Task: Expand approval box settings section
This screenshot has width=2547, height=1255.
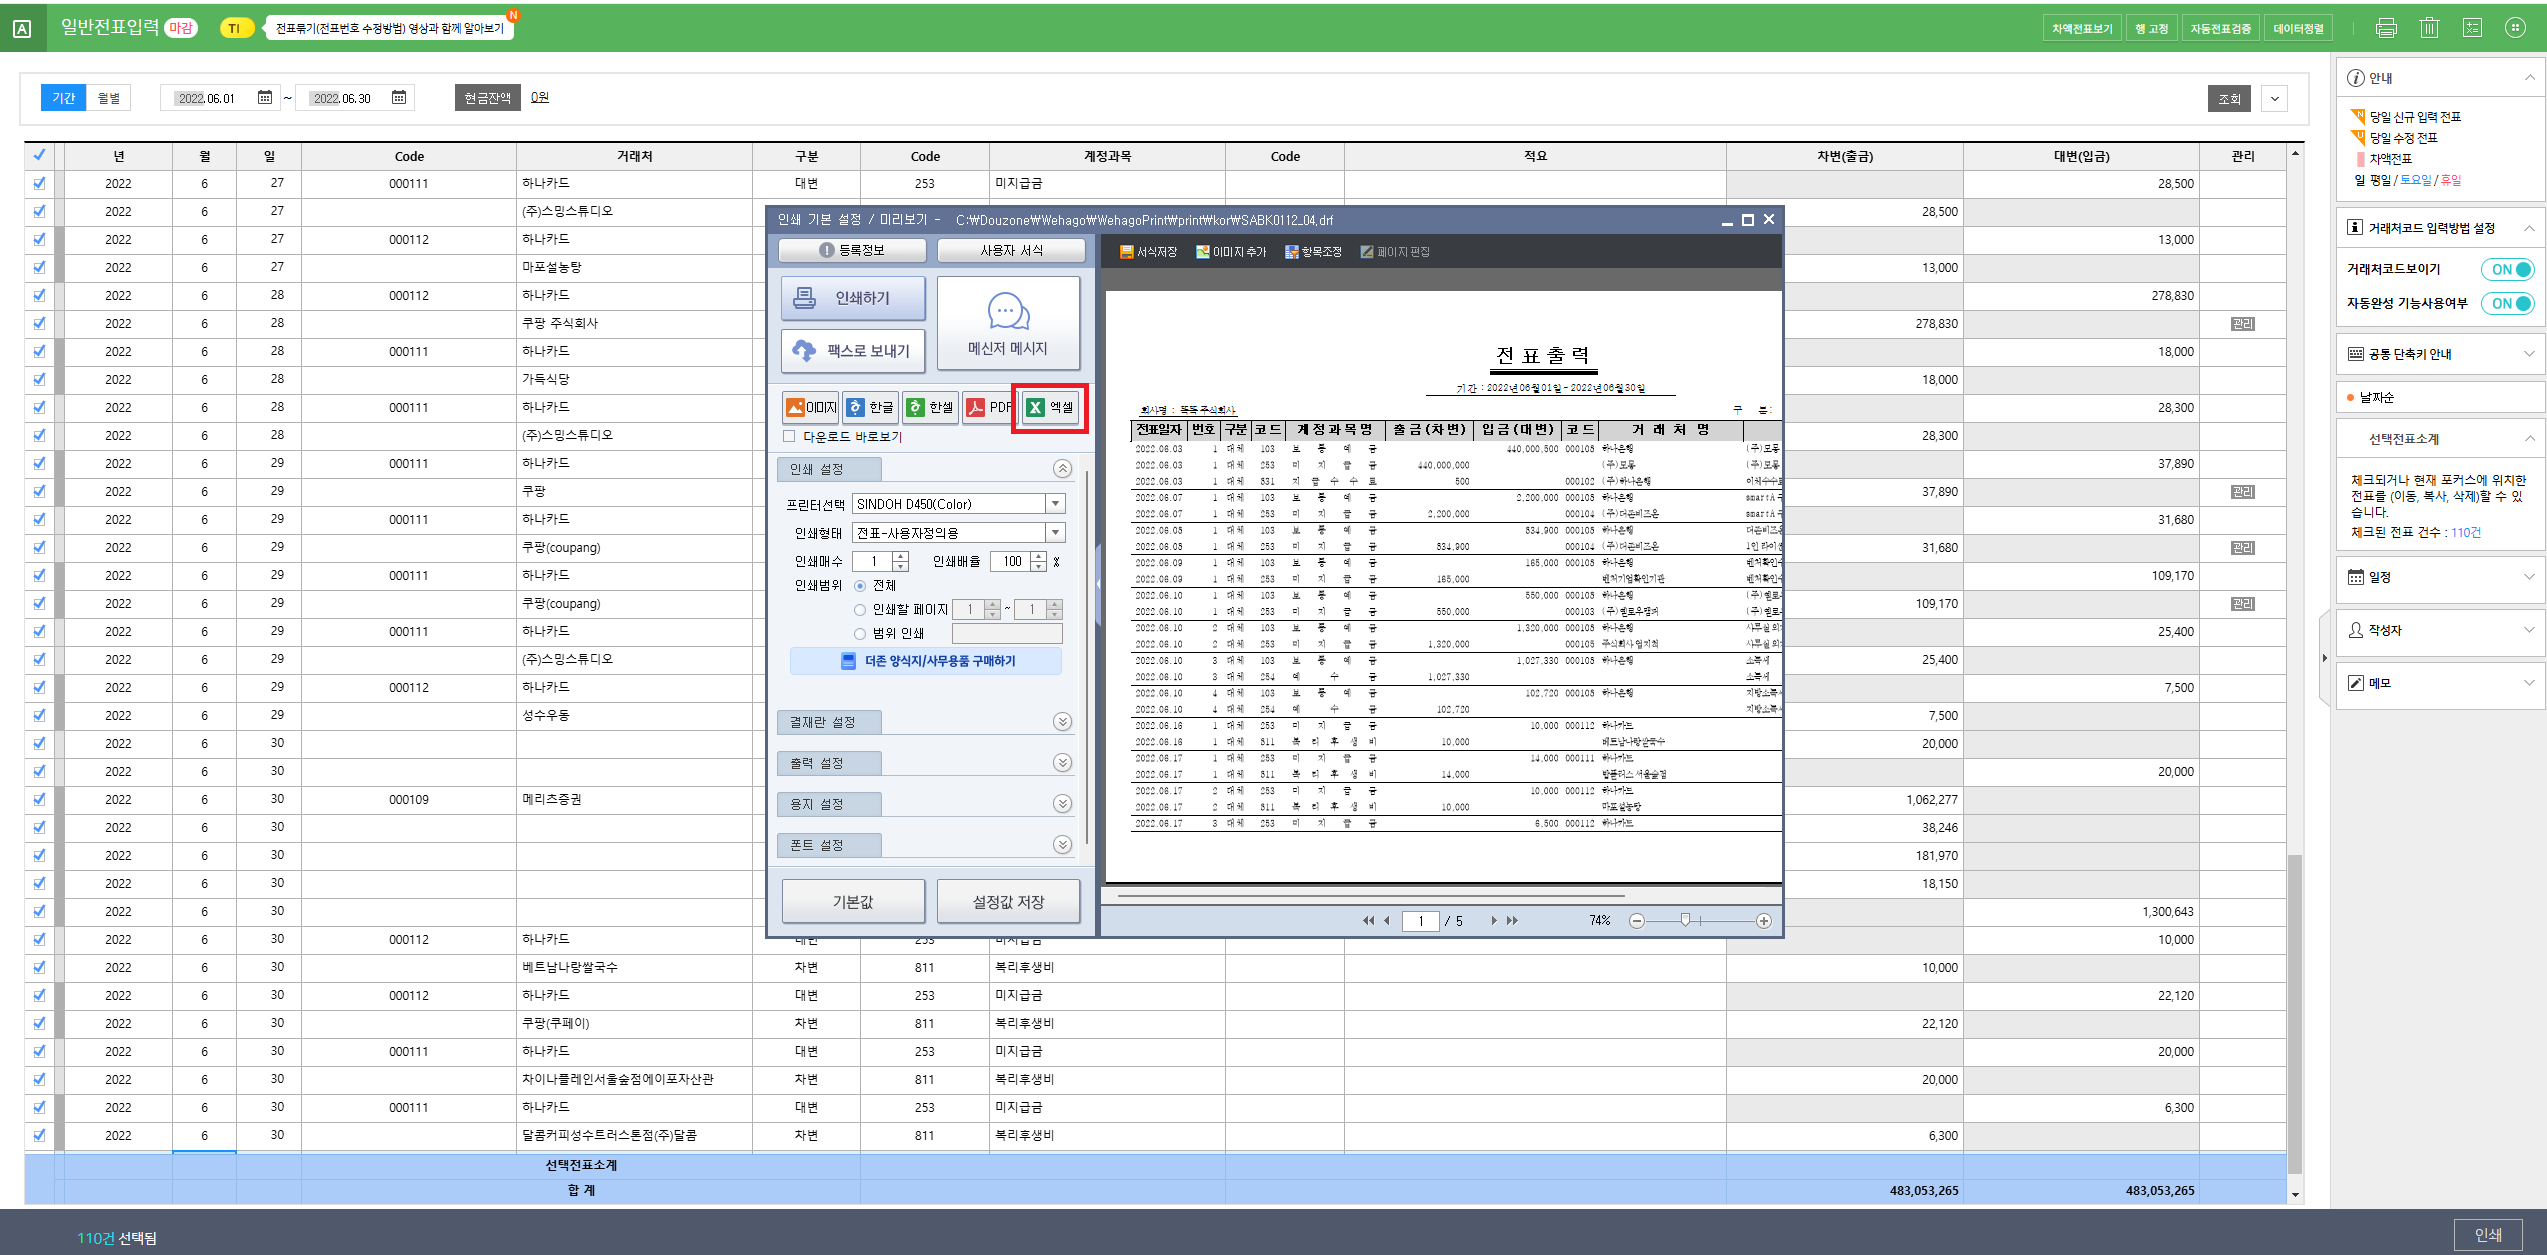Action: 1062,722
